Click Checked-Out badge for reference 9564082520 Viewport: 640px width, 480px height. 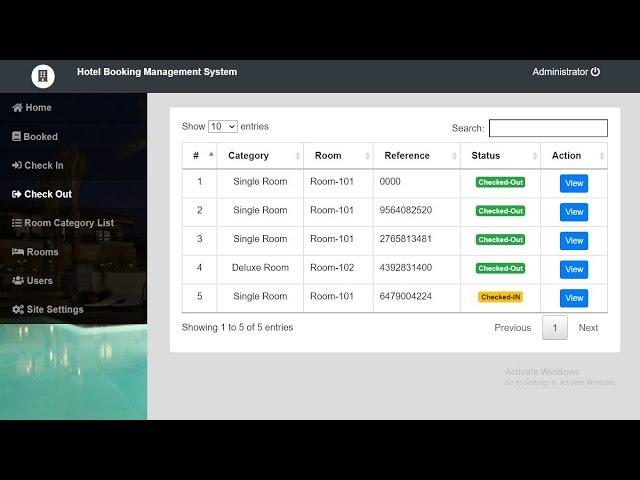point(500,211)
